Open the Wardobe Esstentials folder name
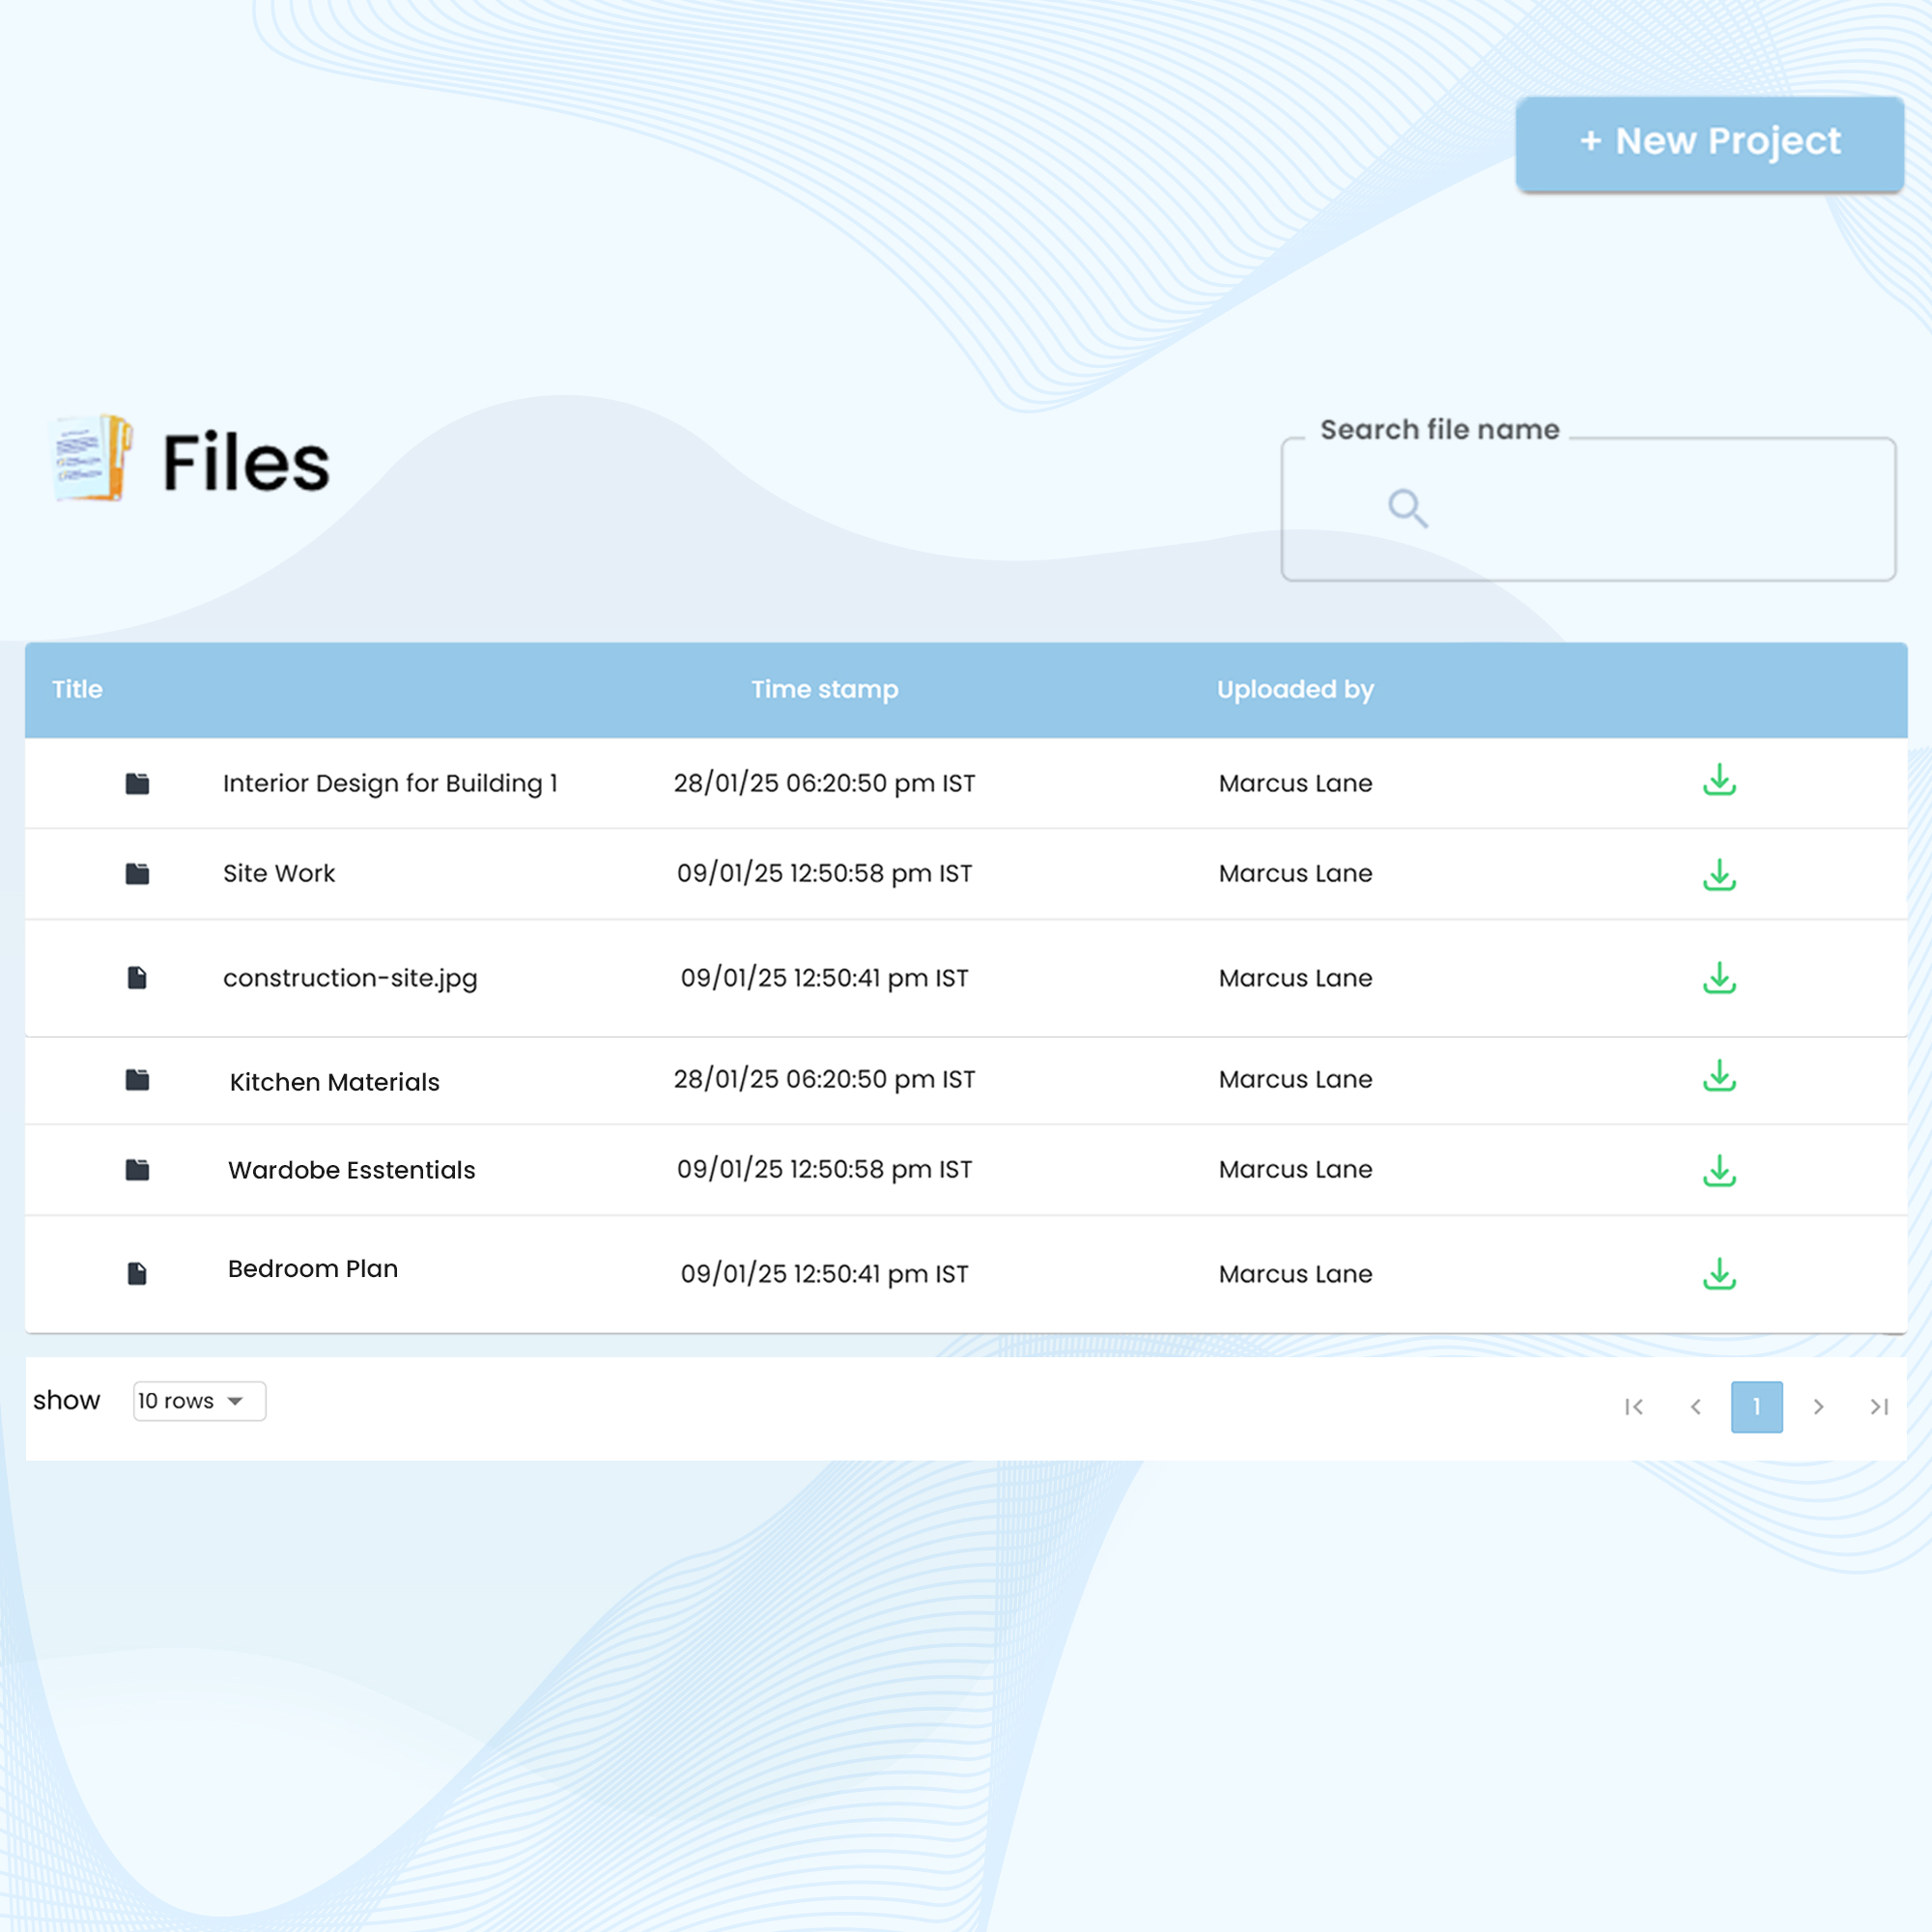Screen dimensions: 1932x1932 coord(351,1170)
